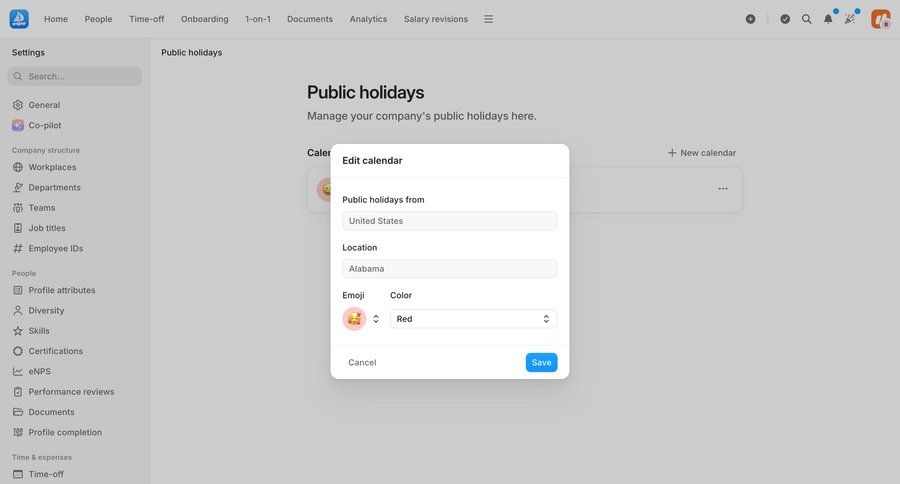Open Co-pilot settings
This screenshot has height=484, width=900.
pyautogui.click(x=45, y=125)
